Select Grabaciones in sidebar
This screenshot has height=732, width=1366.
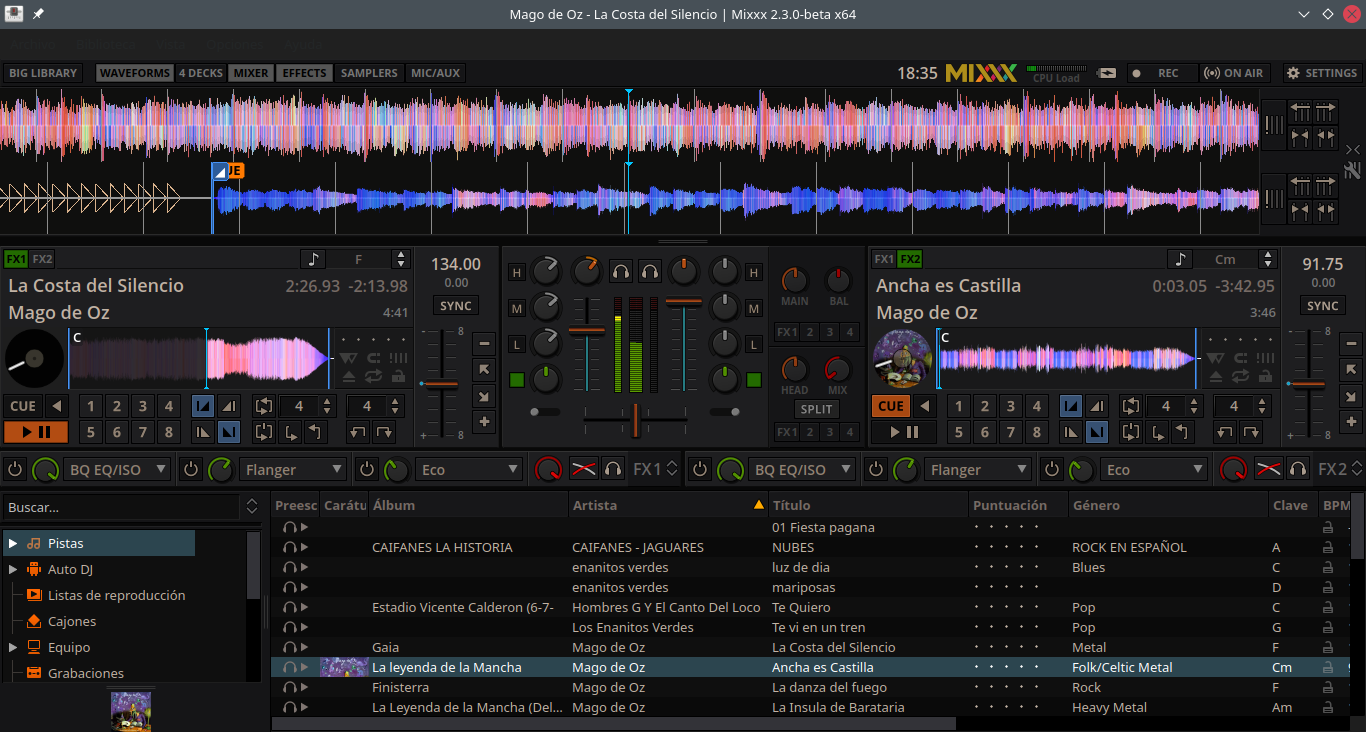(86, 673)
